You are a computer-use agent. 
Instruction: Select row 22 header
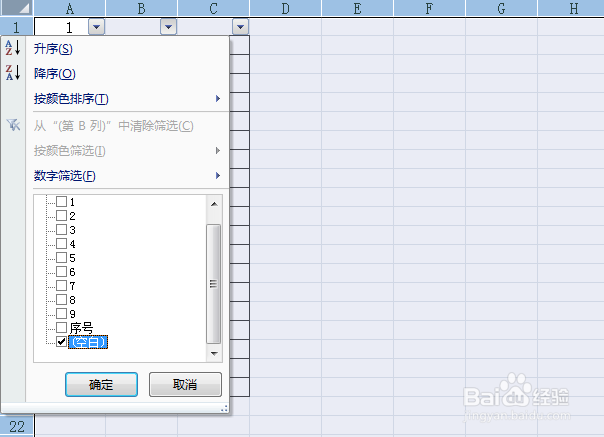point(16,426)
